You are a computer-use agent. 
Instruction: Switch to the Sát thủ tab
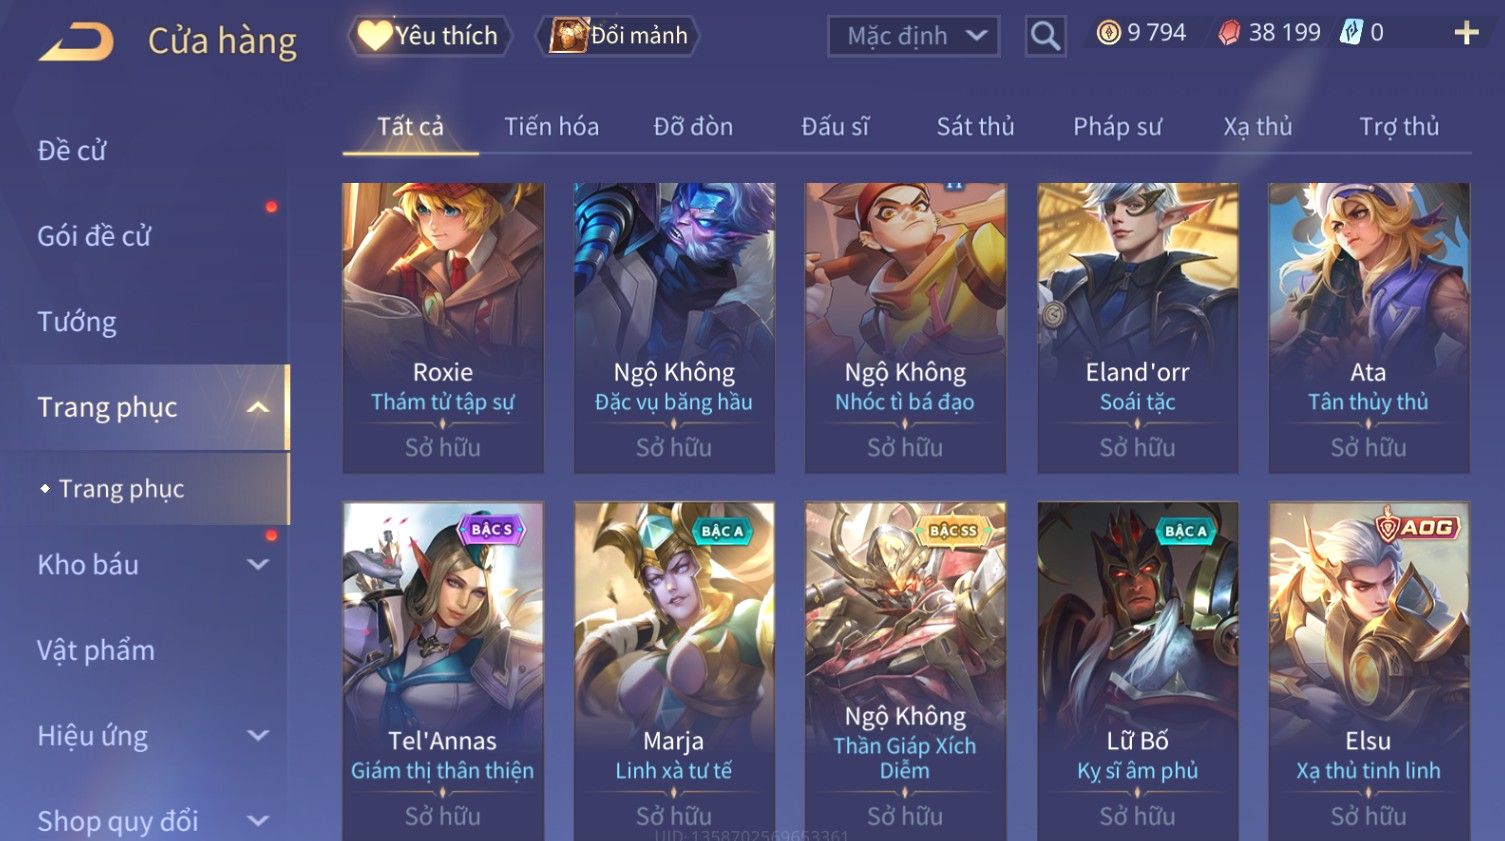coord(975,127)
